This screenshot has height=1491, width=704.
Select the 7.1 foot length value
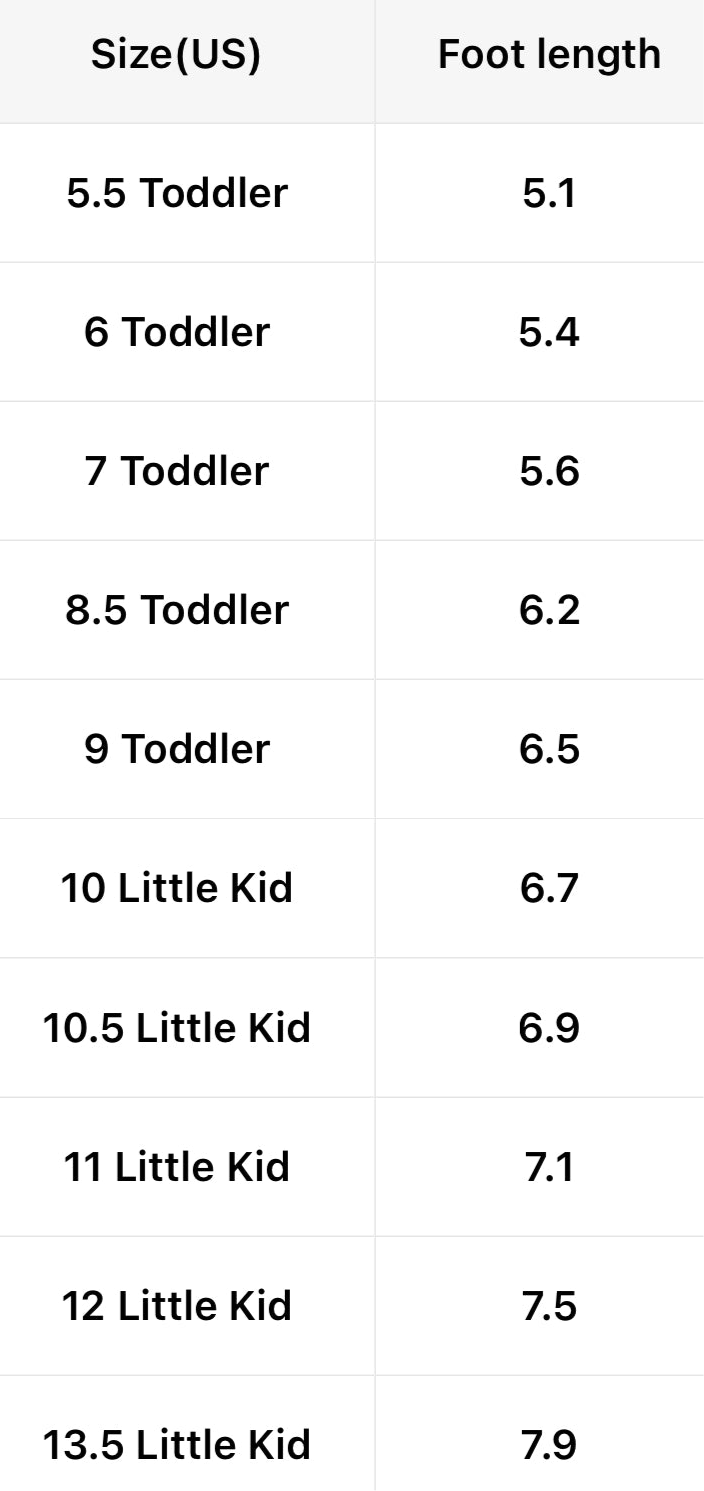coord(549,1167)
